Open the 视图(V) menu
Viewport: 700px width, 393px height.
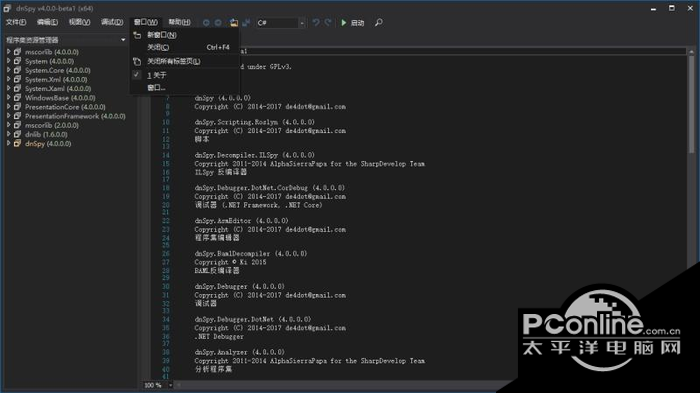tap(79, 22)
